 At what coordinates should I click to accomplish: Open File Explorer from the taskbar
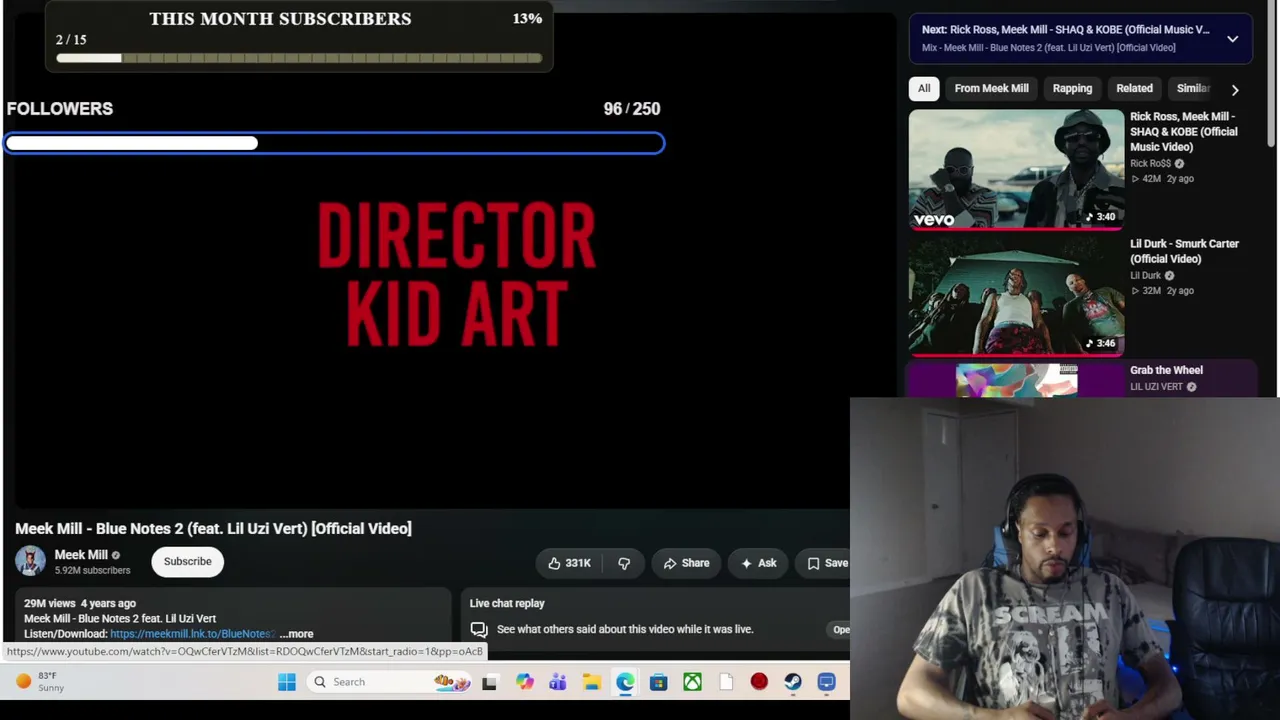pyautogui.click(x=592, y=682)
